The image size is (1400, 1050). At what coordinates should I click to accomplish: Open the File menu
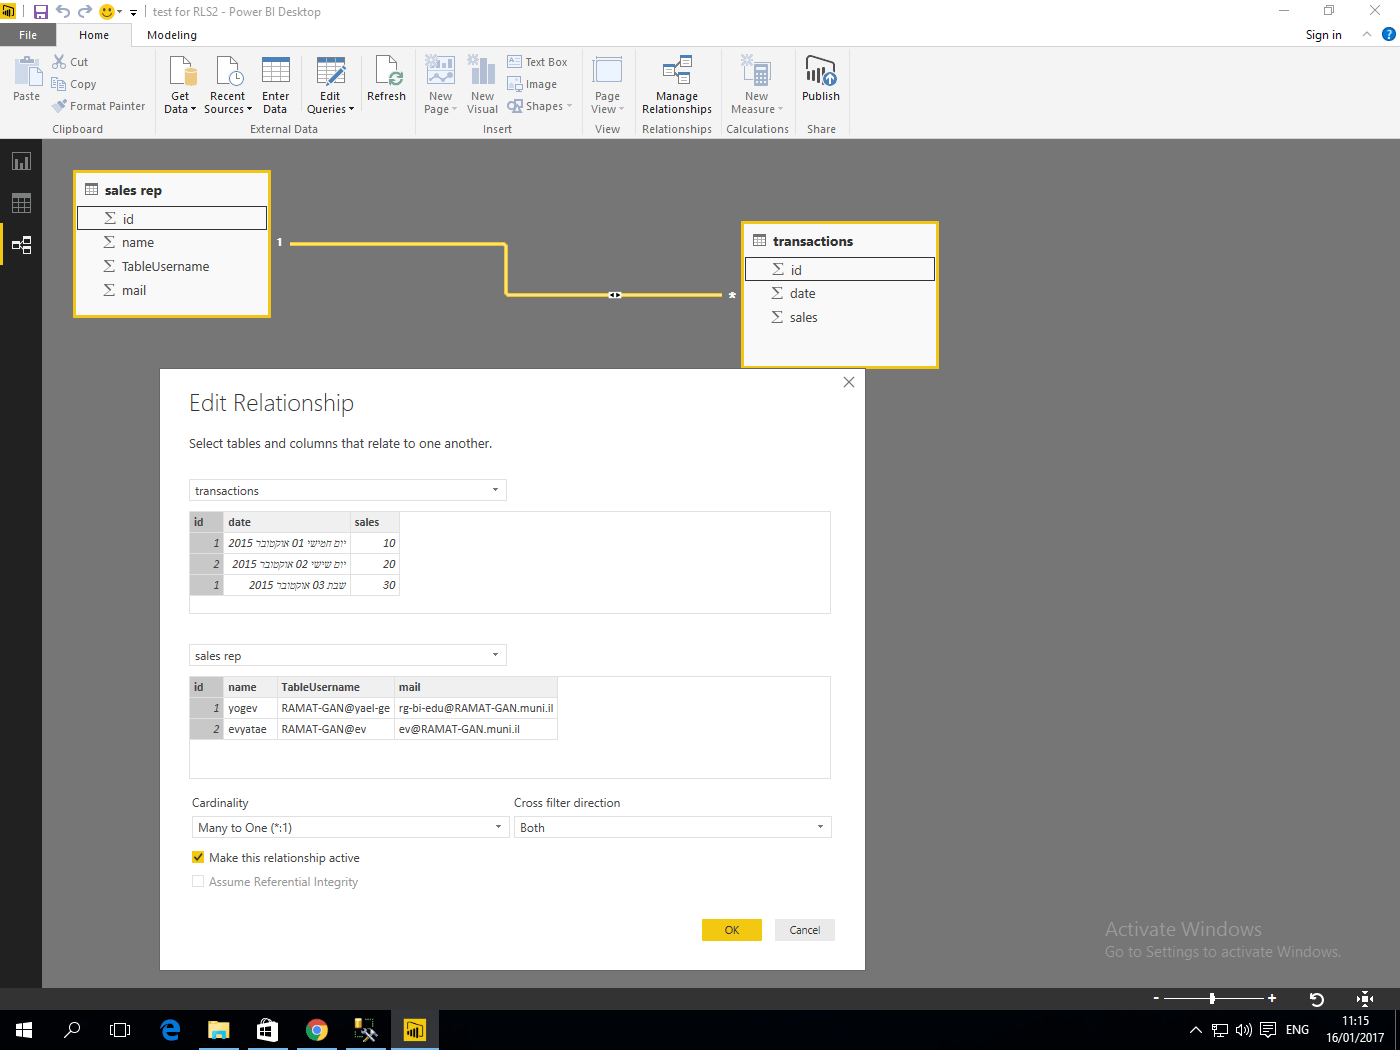(x=28, y=34)
